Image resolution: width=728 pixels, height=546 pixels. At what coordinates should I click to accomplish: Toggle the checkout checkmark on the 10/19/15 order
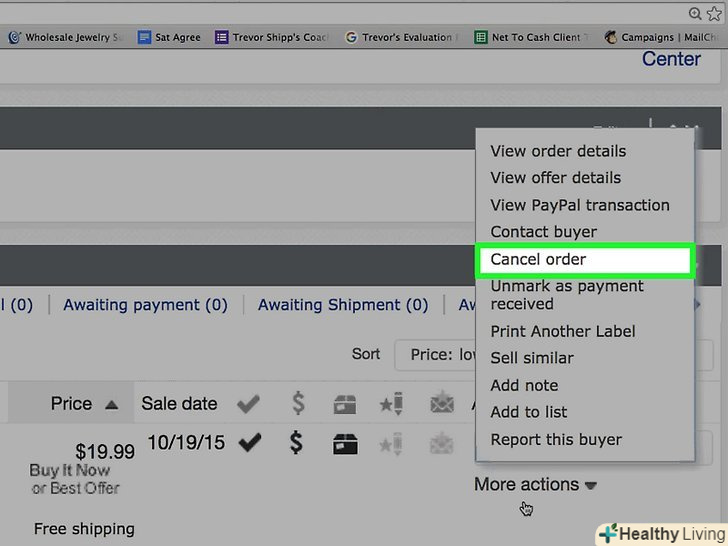point(249,442)
